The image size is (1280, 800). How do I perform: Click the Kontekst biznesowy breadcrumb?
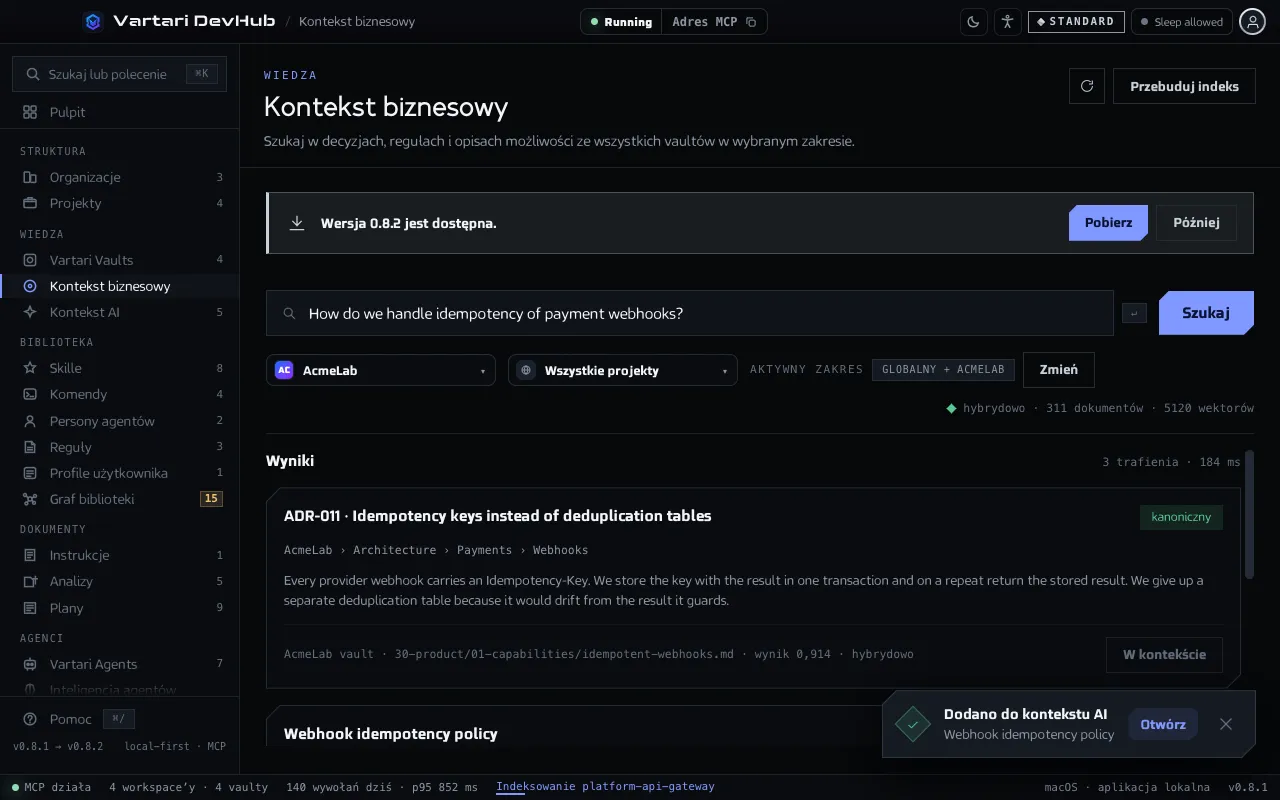pyautogui.click(x=357, y=21)
